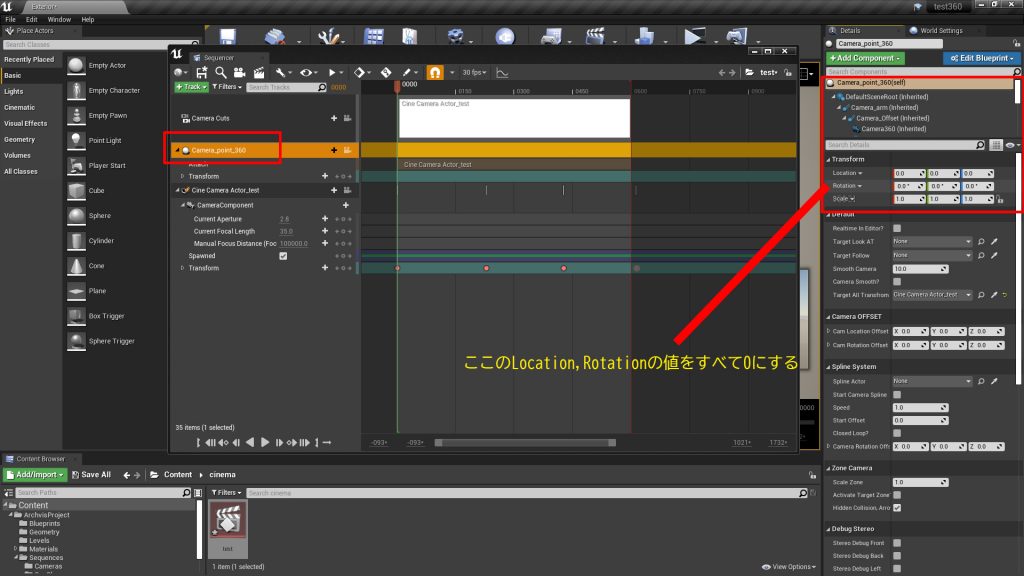The width and height of the screenshot is (1024, 576).
Task: Open the 30 fps frame rate dropdown
Action: [x=474, y=72]
